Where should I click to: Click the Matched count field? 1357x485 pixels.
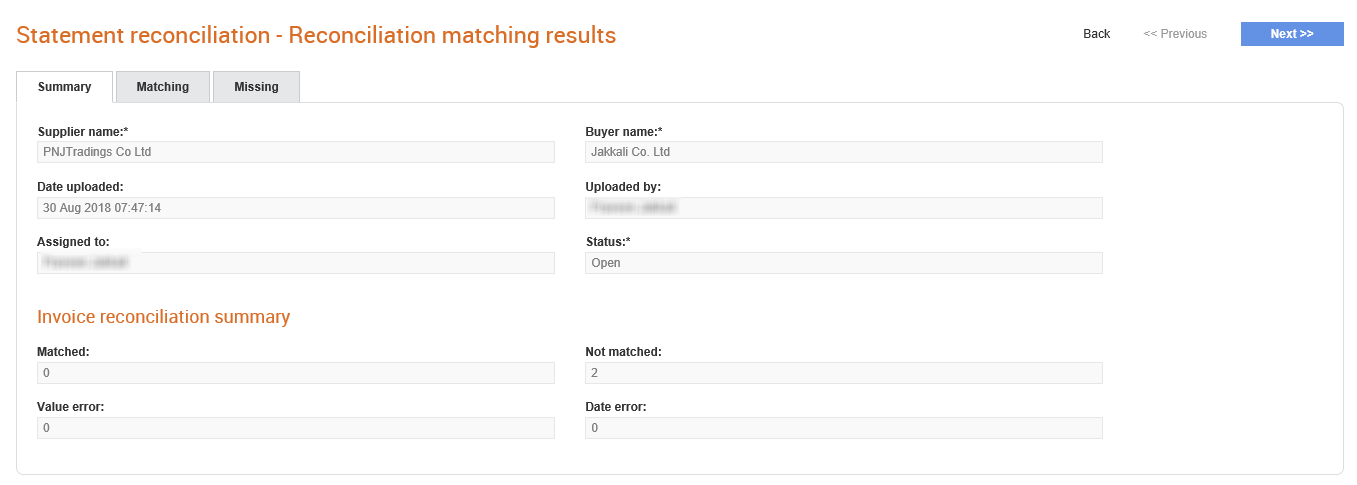pyautogui.click(x=296, y=373)
